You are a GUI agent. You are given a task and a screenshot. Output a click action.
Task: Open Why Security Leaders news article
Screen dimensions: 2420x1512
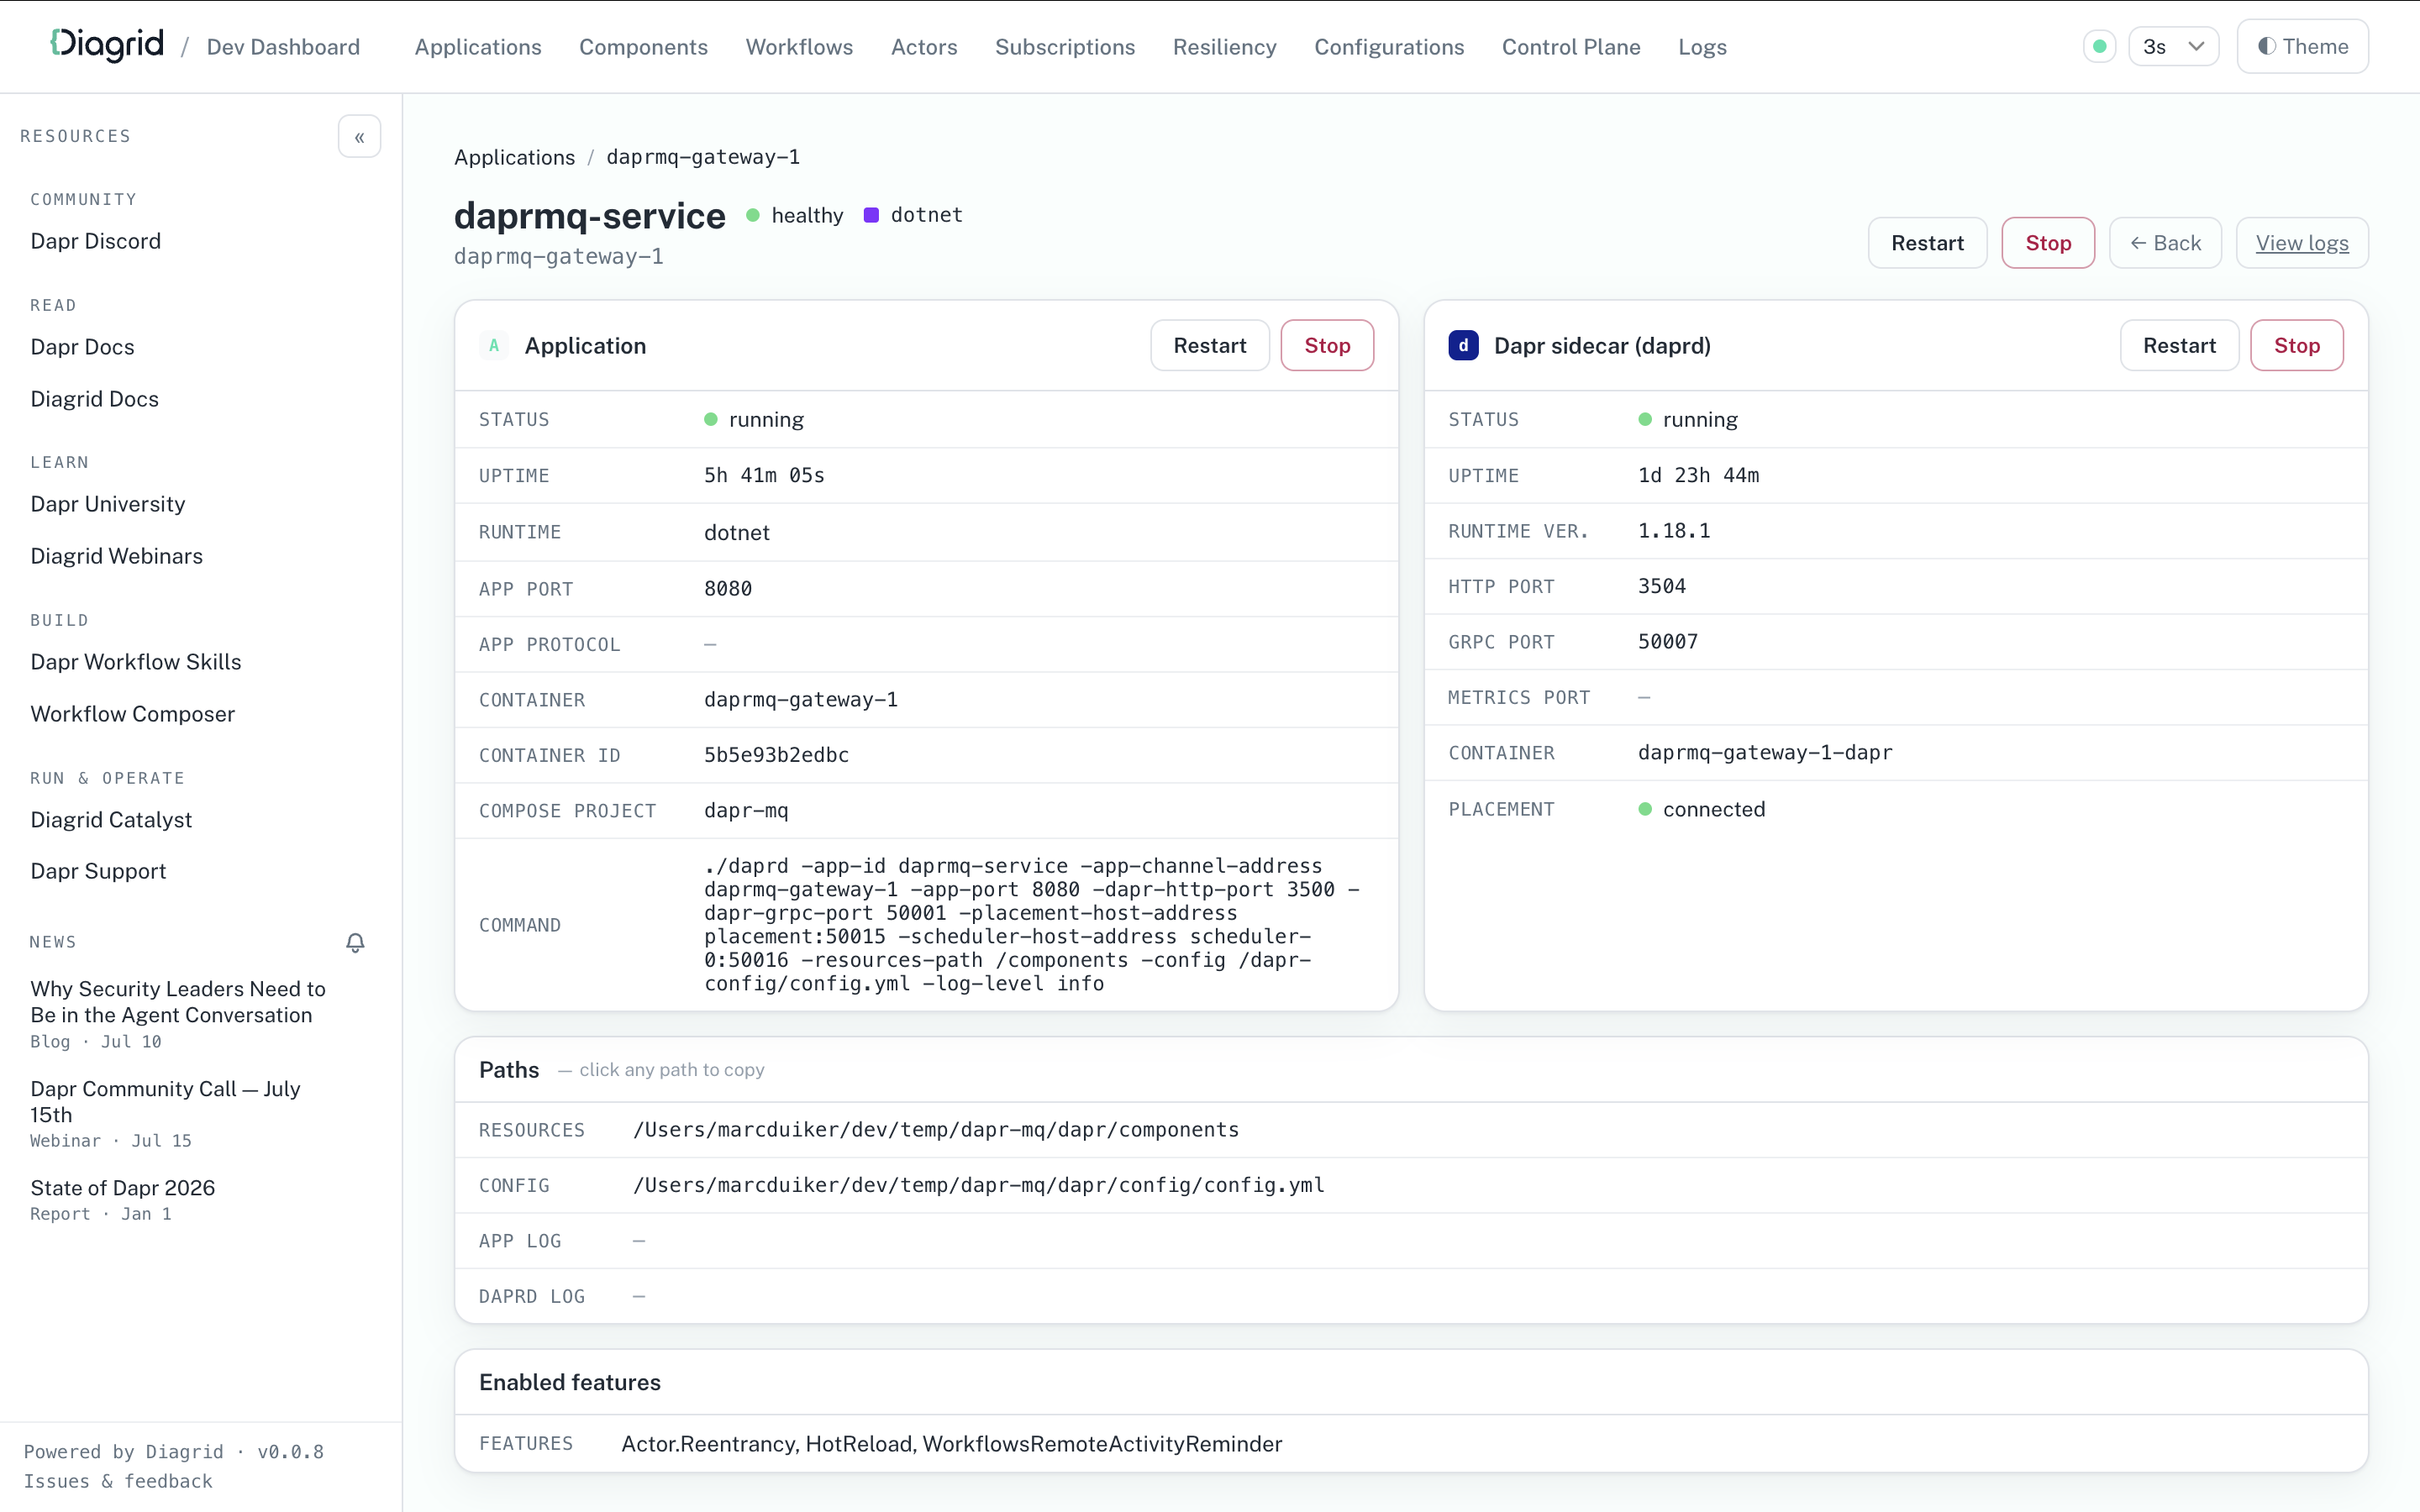click(x=178, y=1002)
